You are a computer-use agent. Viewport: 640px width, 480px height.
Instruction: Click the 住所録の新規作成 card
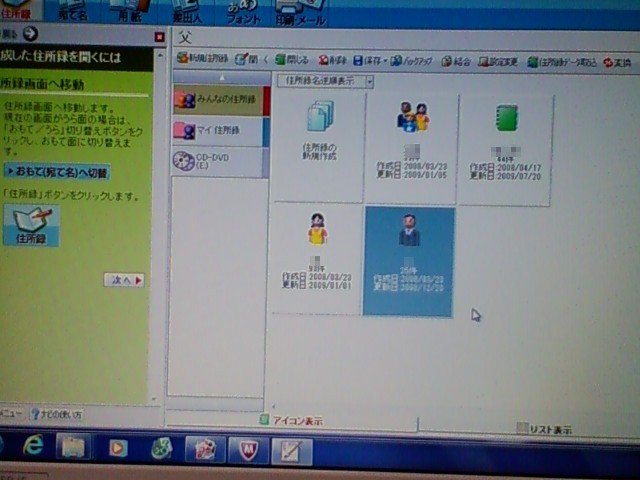[319, 147]
